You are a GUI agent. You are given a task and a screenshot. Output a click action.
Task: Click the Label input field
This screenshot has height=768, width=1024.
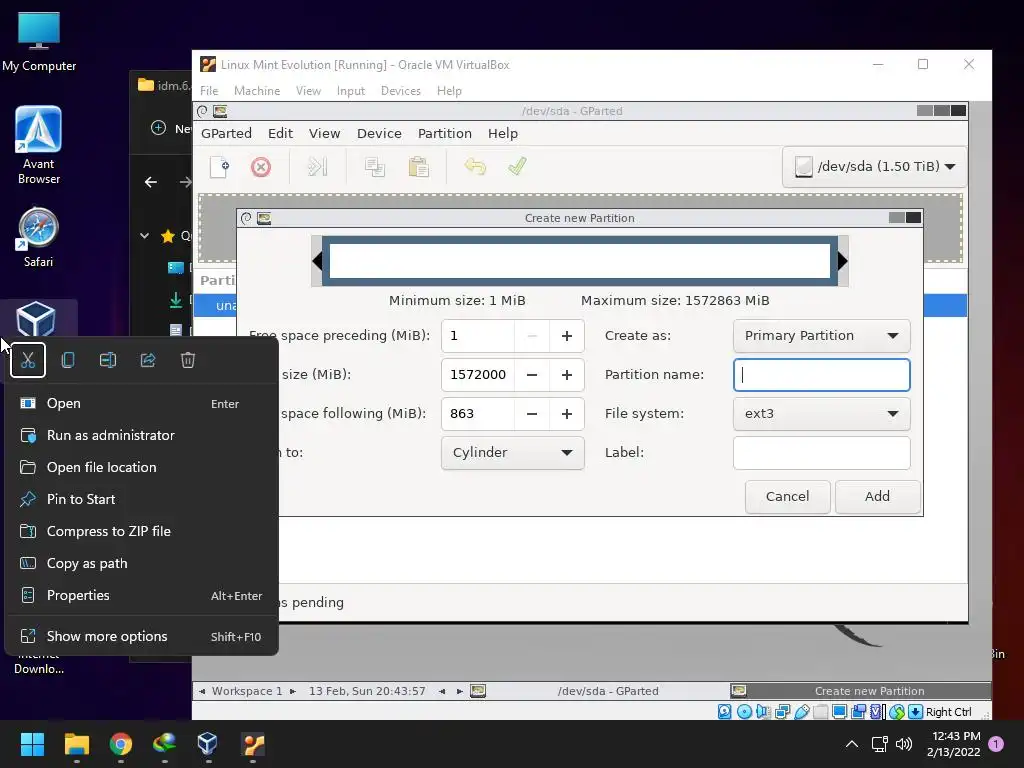822,453
